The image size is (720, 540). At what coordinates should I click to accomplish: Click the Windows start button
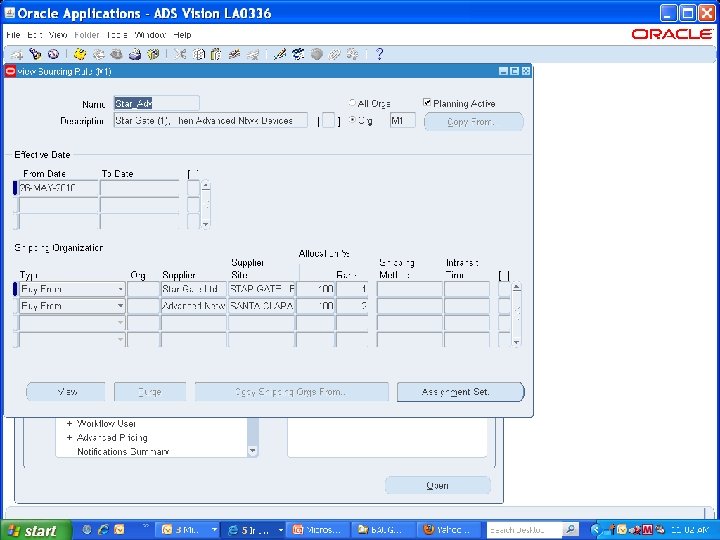click(36, 530)
